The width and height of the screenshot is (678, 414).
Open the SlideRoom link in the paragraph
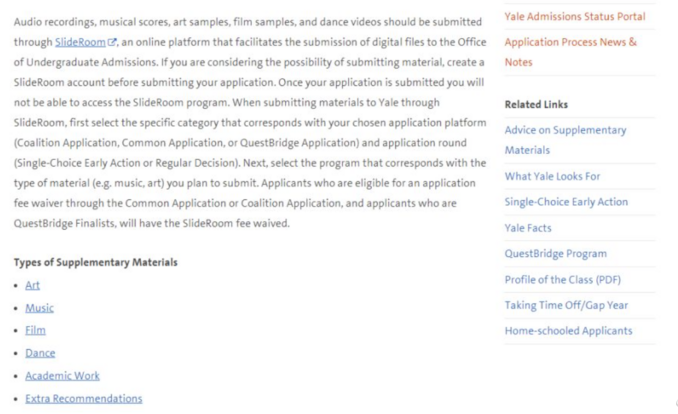click(x=80, y=42)
